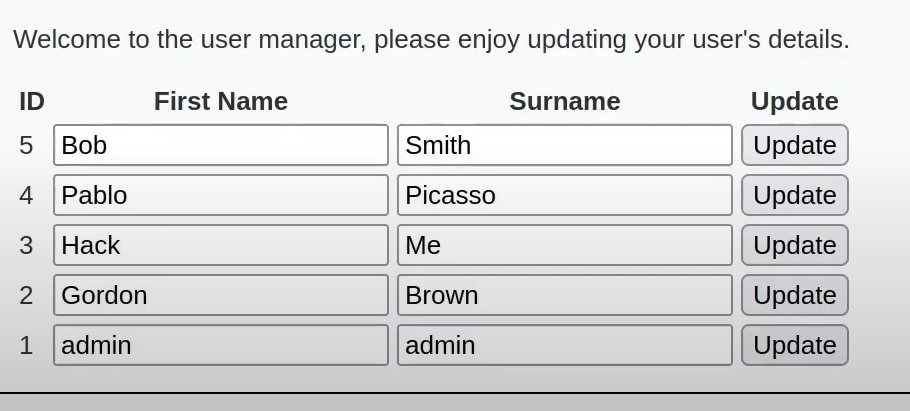Viewport: 910px width, 411px height.
Task: Click the first name field with Pablo
Action: 220,195
